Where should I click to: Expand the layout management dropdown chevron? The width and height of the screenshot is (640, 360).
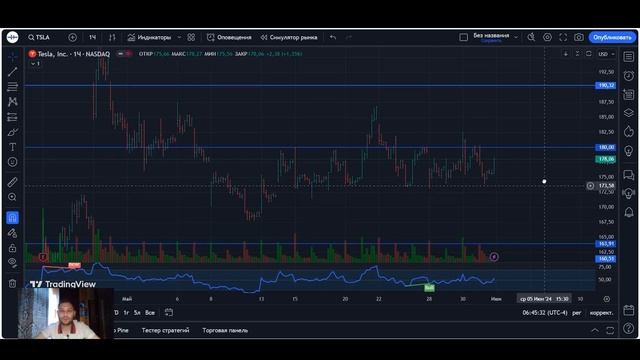(516, 37)
